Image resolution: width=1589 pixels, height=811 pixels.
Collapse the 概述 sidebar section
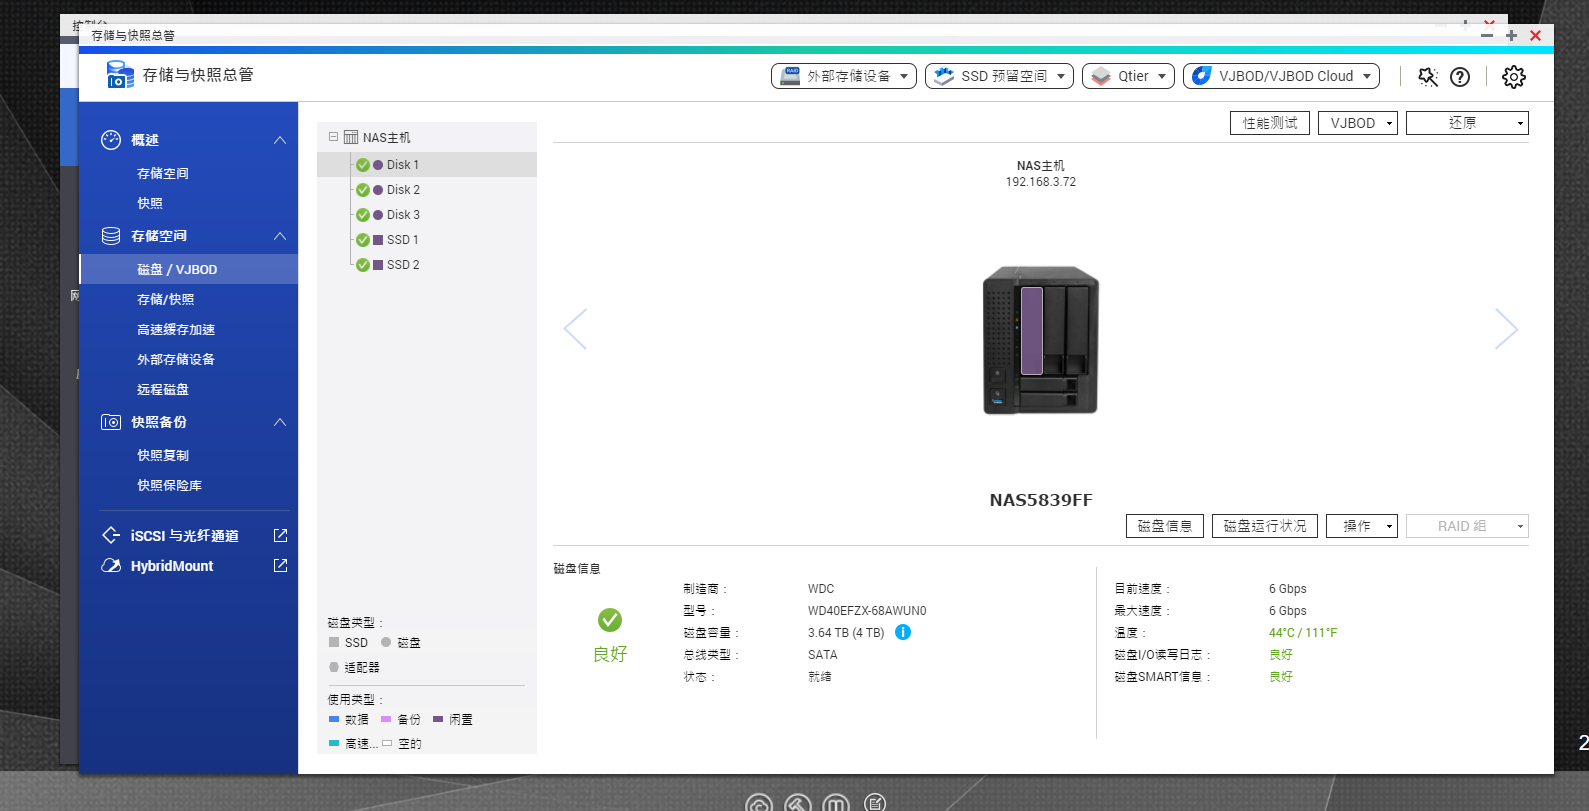click(x=280, y=140)
